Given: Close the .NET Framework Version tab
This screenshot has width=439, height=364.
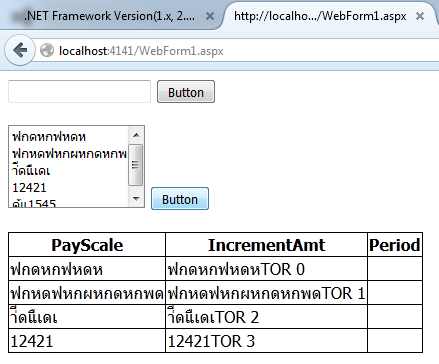Looking at the screenshot, I should click(x=210, y=16).
